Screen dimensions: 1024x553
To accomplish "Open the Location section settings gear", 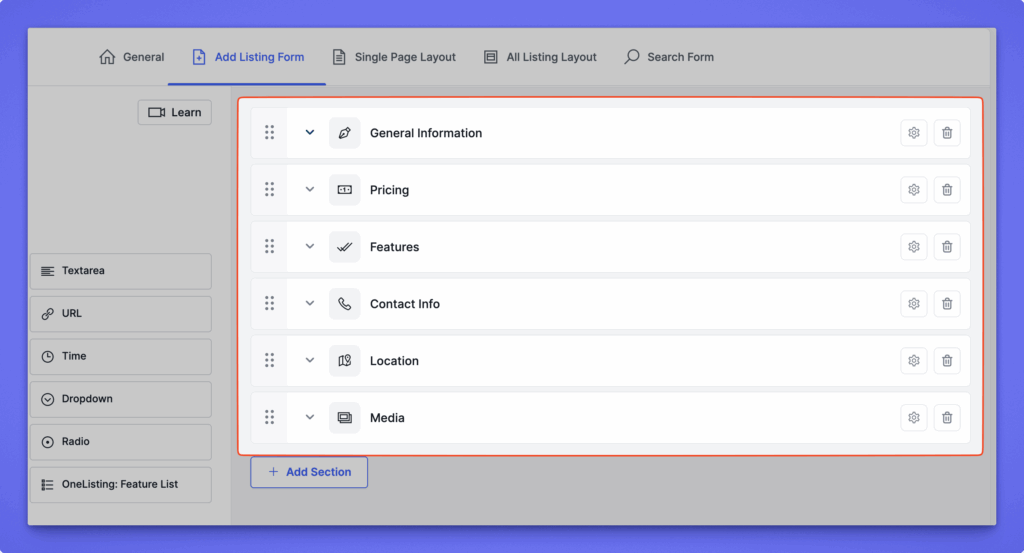I will point(913,361).
